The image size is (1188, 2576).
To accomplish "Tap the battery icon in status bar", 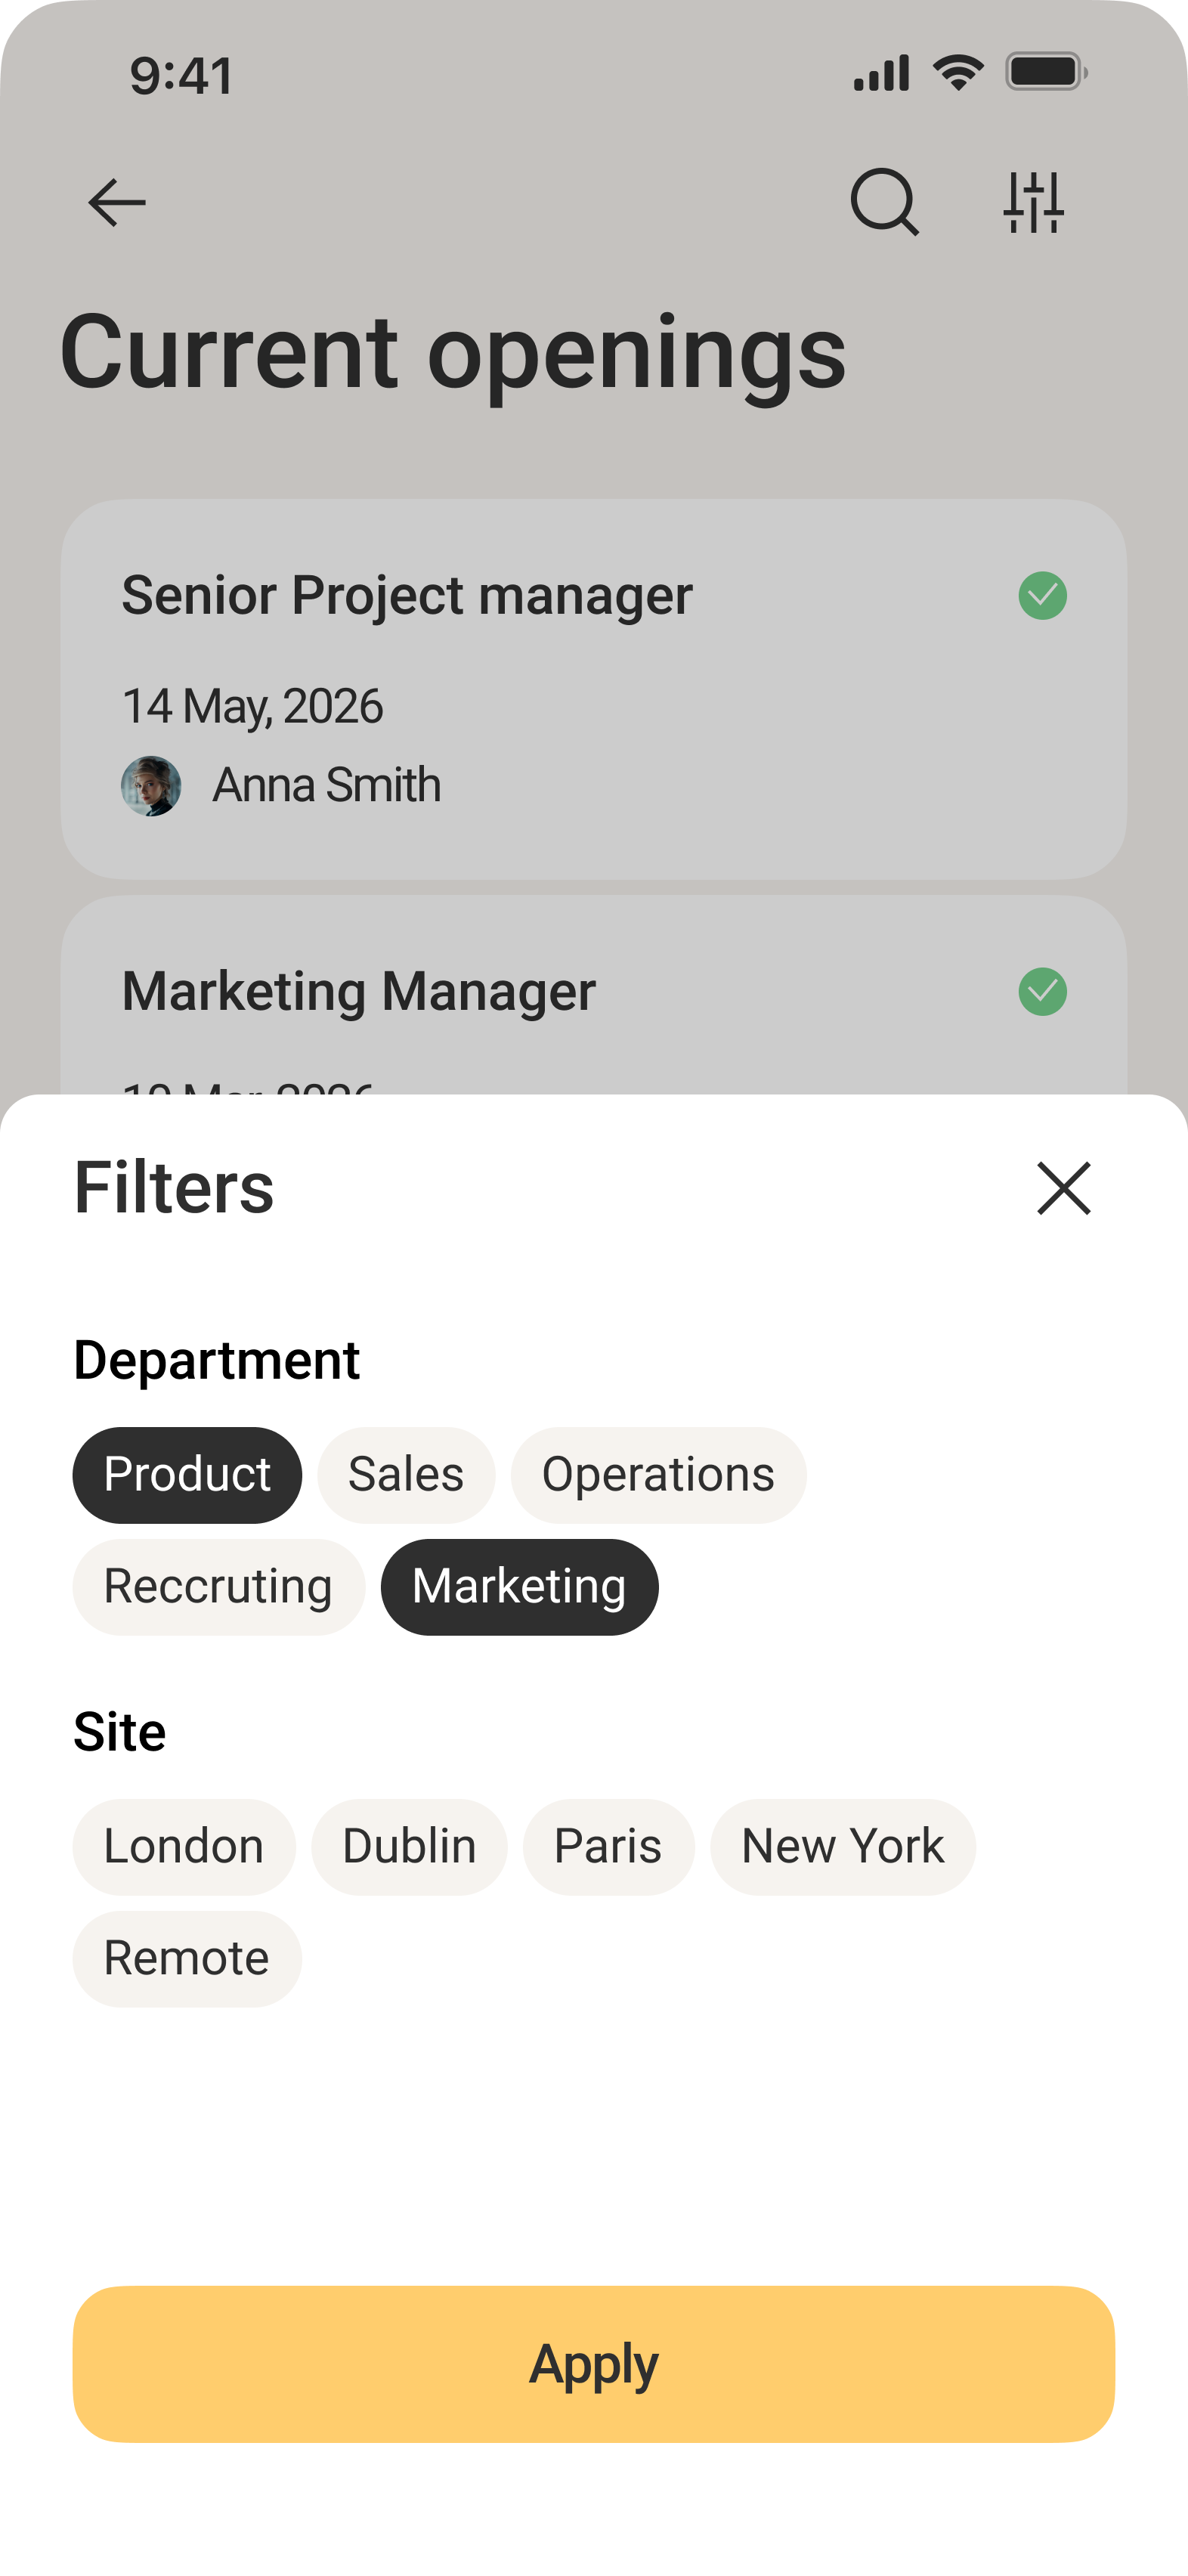I will point(1046,72).
